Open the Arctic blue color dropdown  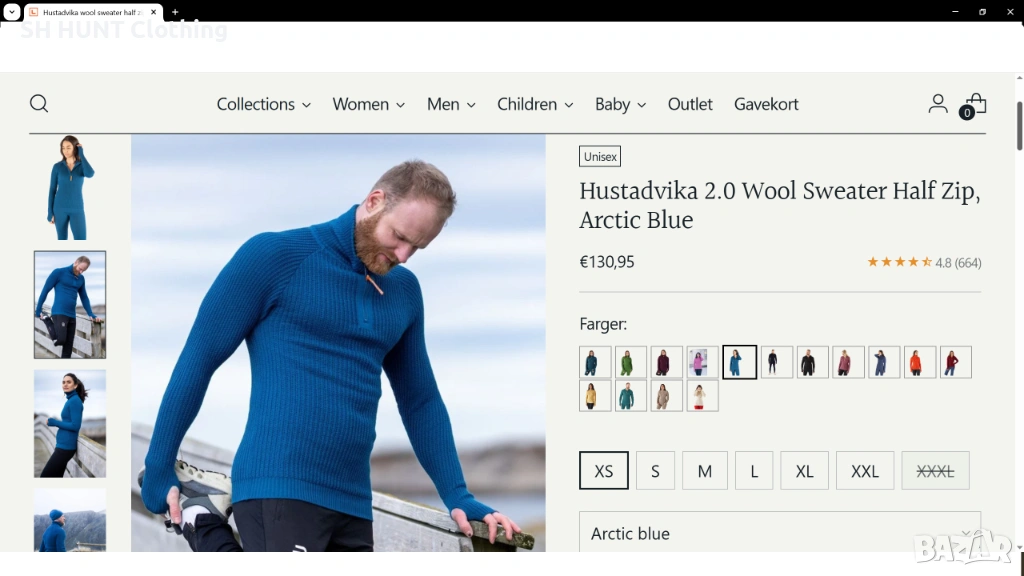coord(780,533)
